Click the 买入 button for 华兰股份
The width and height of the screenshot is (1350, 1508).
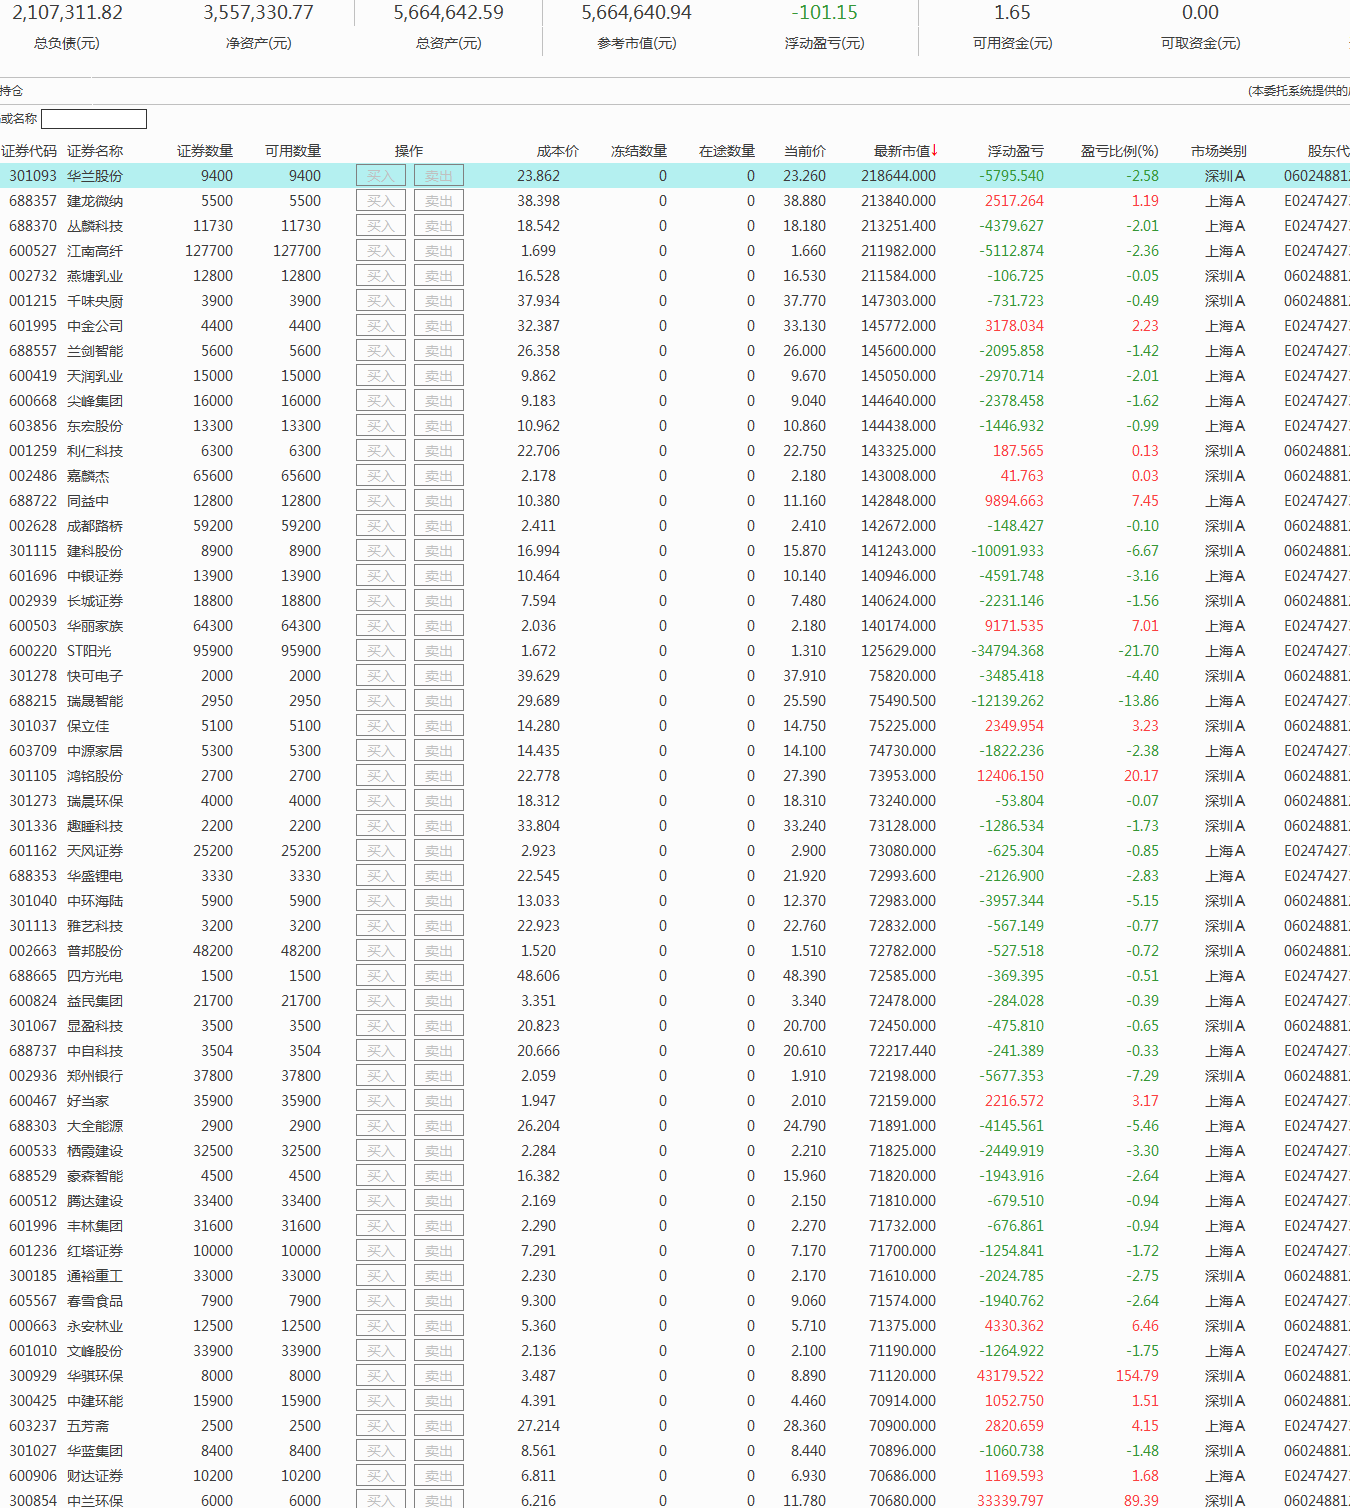pos(381,176)
